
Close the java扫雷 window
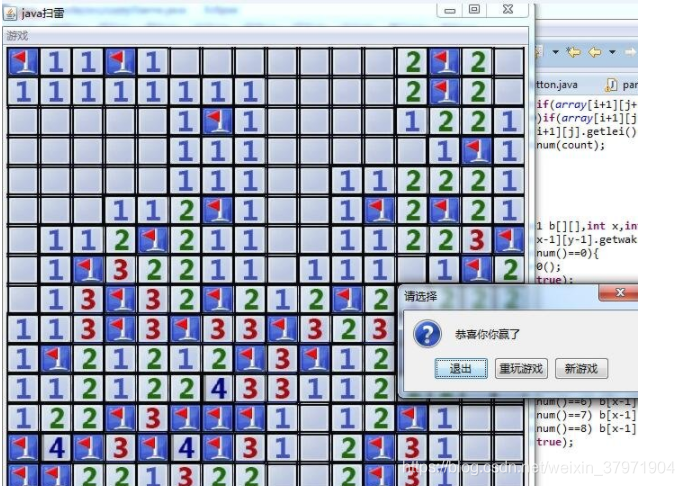tap(508, 10)
